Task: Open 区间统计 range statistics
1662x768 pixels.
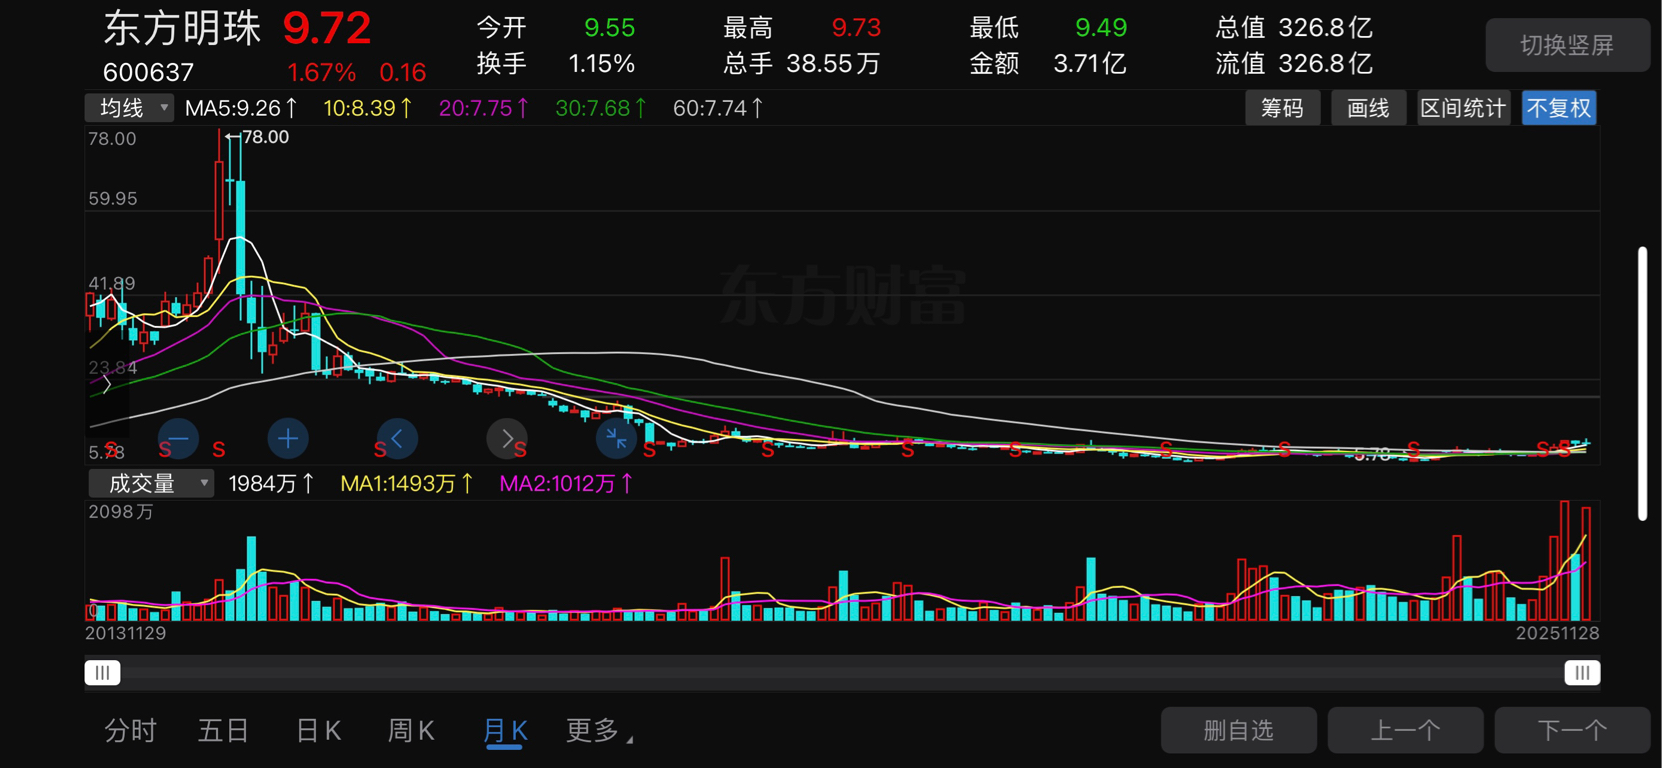Action: click(x=1463, y=108)
